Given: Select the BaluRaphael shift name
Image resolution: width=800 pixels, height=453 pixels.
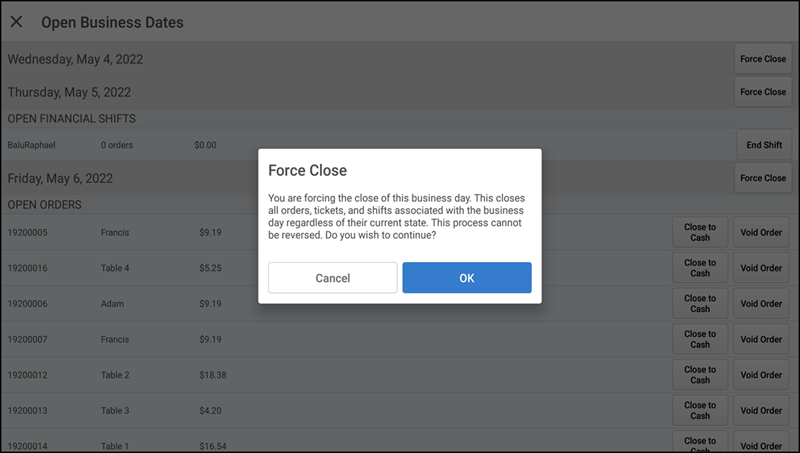Looking at the screenshot, I should pyautogui.click(x=31, y=145).
